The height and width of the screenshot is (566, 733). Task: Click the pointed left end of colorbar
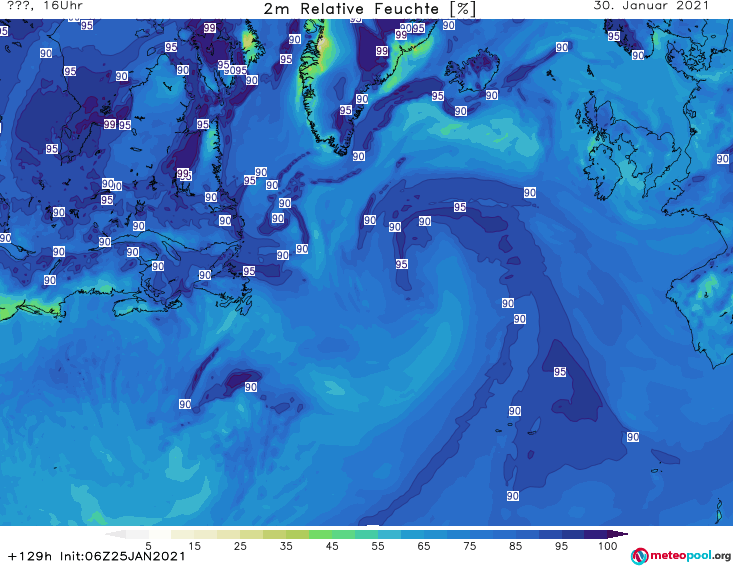point(115,534)
